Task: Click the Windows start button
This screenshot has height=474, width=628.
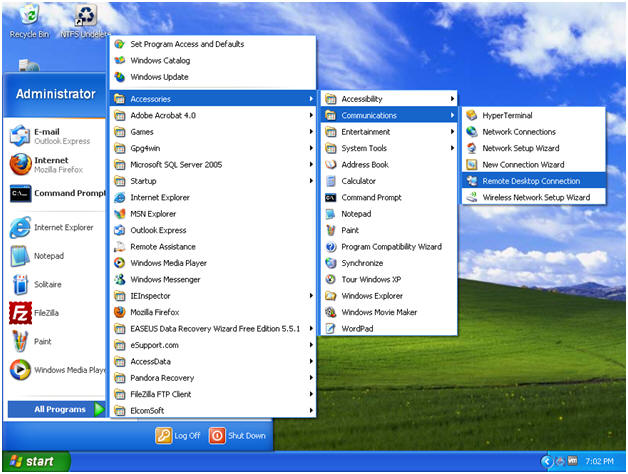Action: (36, 462)
